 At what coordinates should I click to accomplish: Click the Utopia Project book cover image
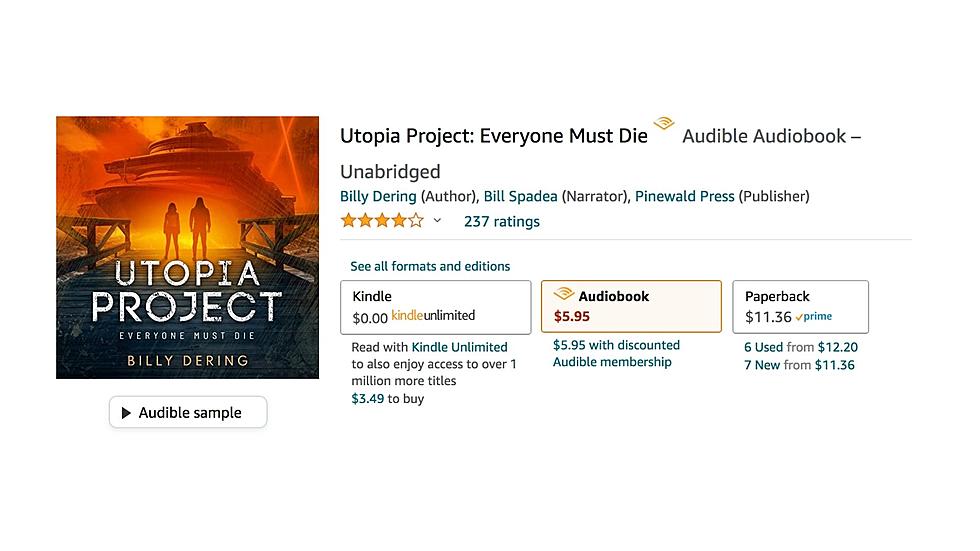click(188, 247)
